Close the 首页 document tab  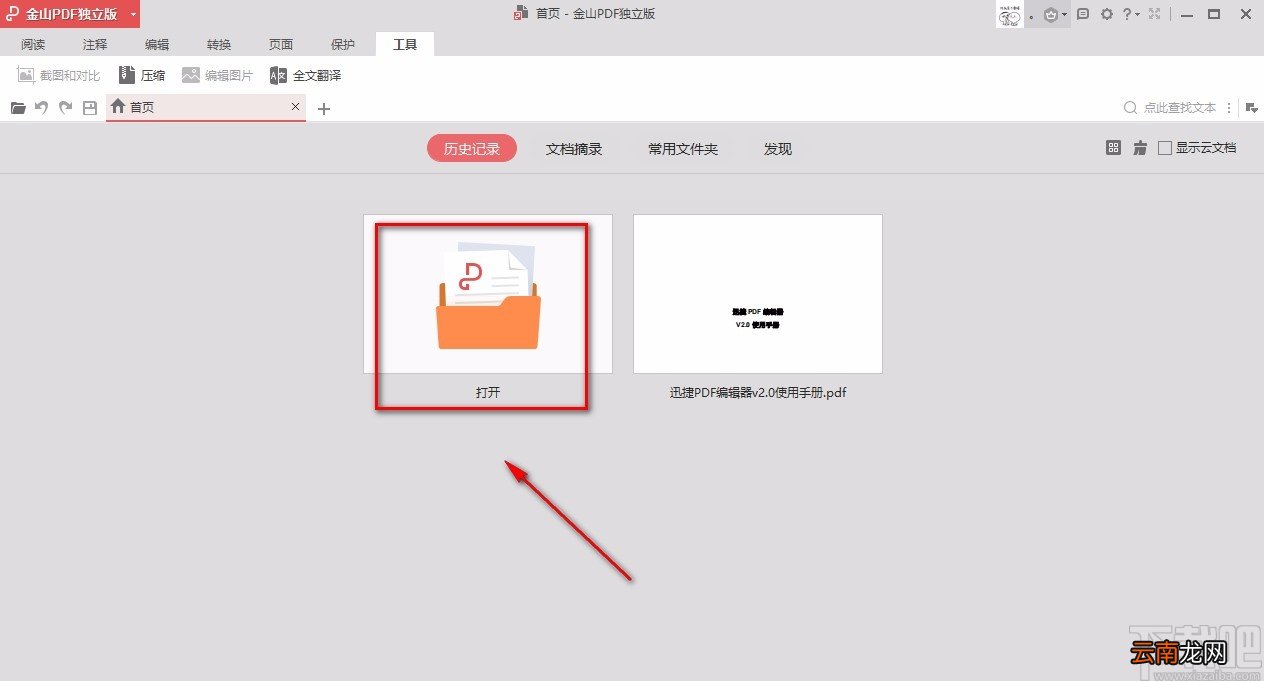[295, 106]
